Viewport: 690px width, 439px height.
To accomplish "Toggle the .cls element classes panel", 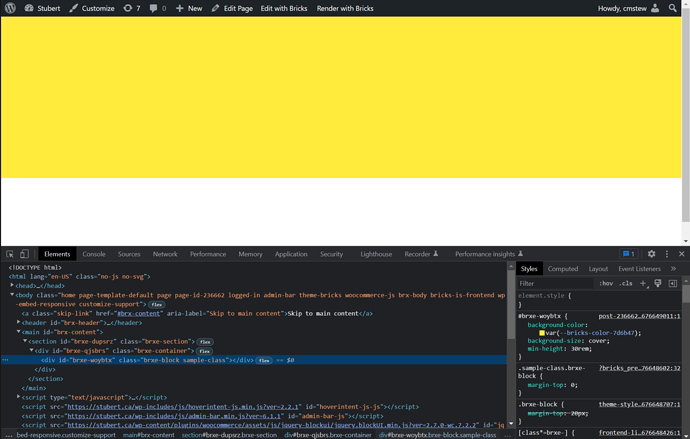I will pos(626,283).
